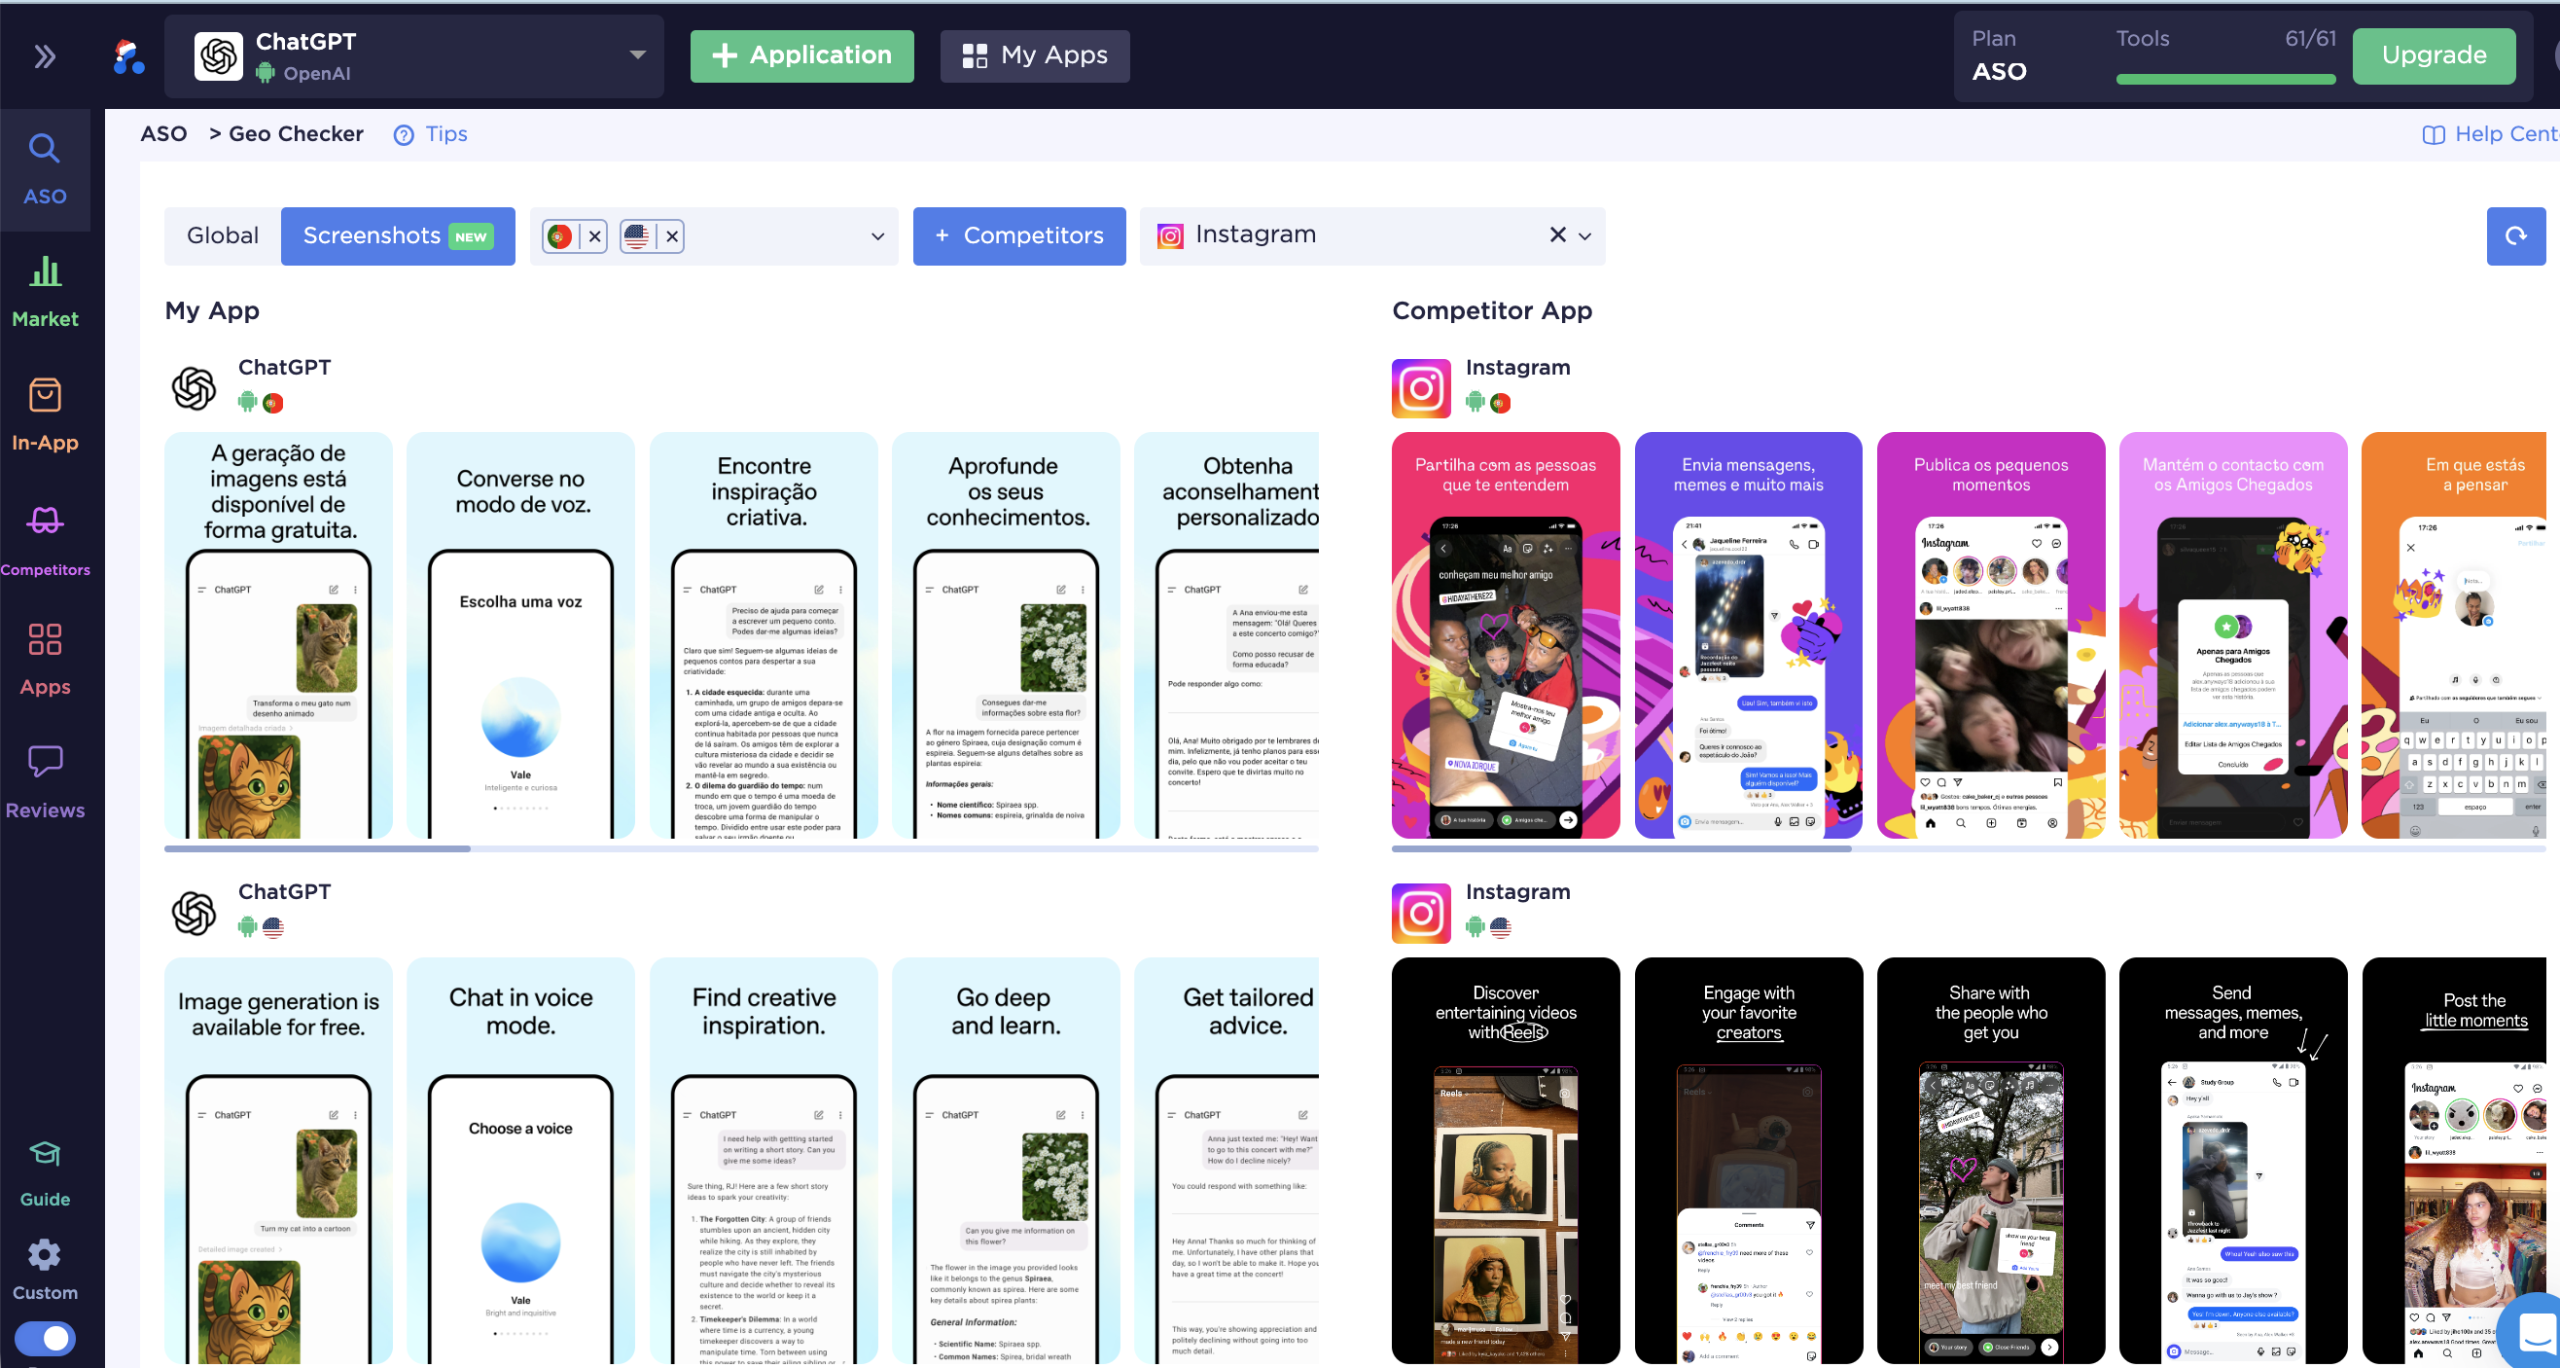Toggle the switch at sidebar bottom

45,1338
